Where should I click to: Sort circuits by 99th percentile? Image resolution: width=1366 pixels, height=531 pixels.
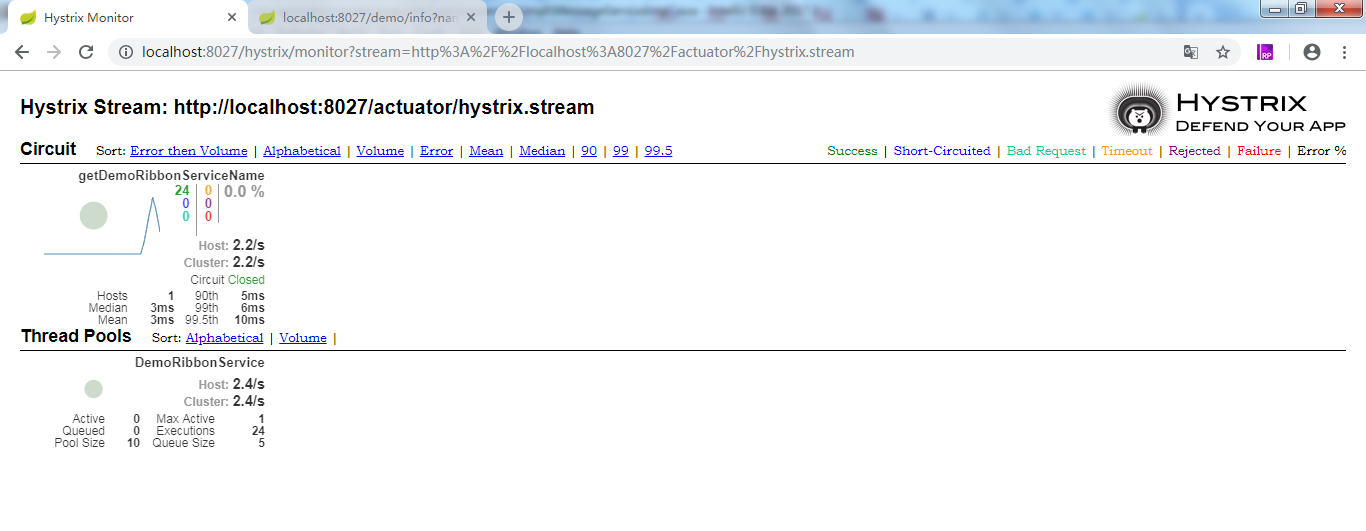coord(621,151)
